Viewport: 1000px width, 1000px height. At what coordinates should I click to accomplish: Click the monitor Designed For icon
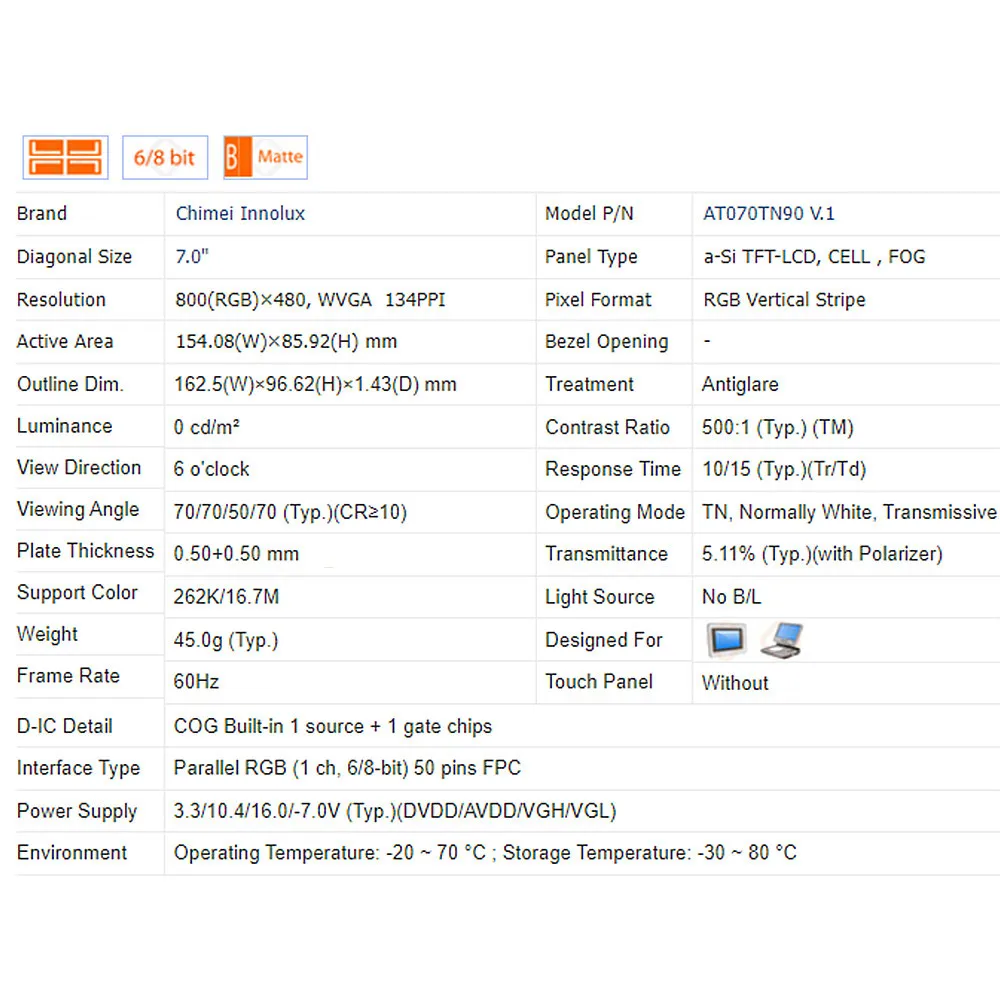(726, 639)
